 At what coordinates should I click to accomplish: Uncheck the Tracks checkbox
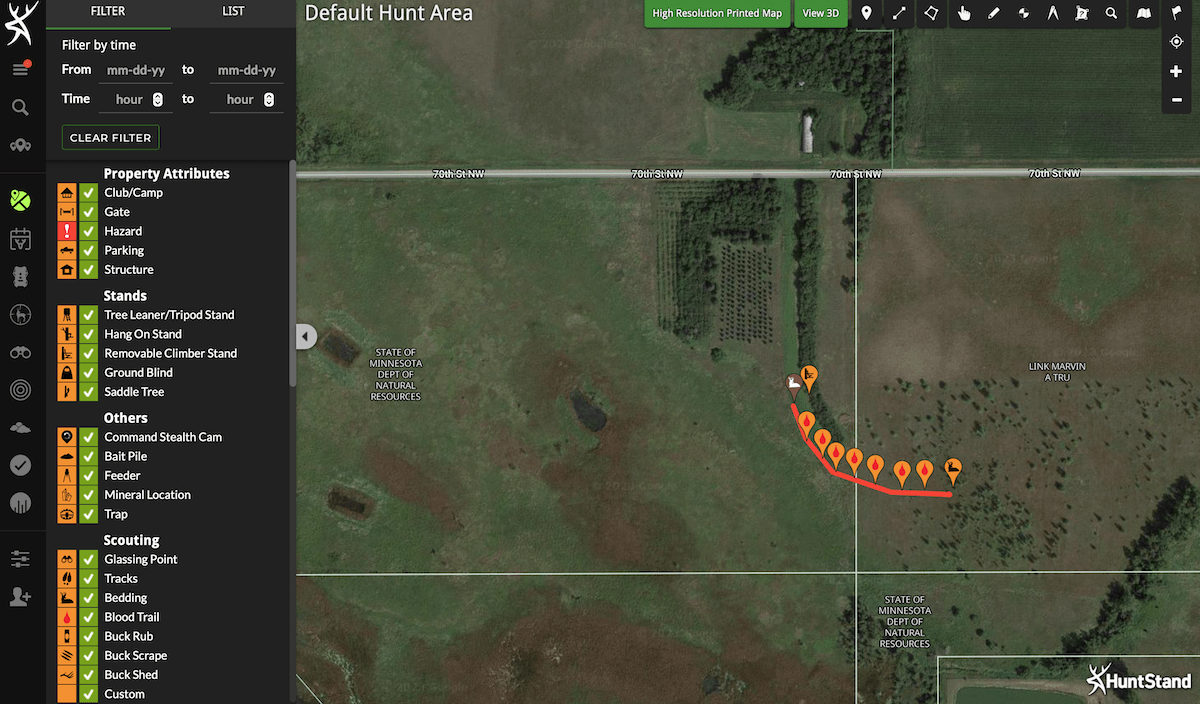pos(88,579)
